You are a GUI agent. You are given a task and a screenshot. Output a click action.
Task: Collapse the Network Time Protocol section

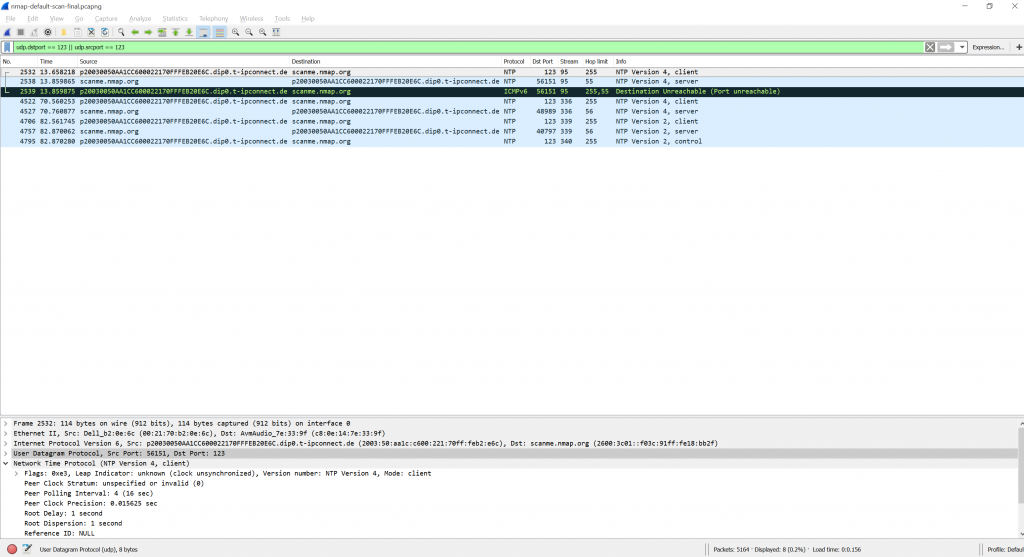point(6,463)
